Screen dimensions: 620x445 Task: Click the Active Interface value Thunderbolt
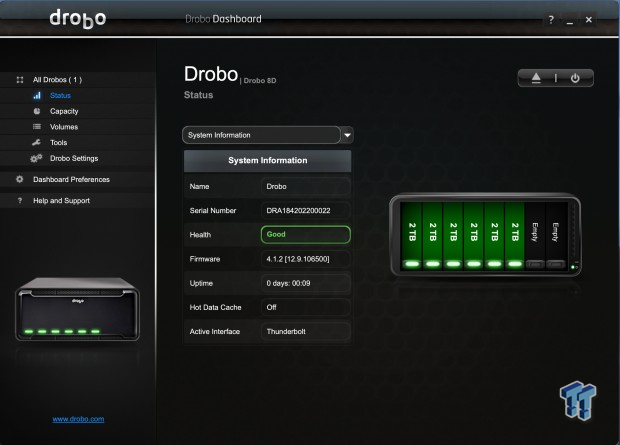click(x=305, y=331)
